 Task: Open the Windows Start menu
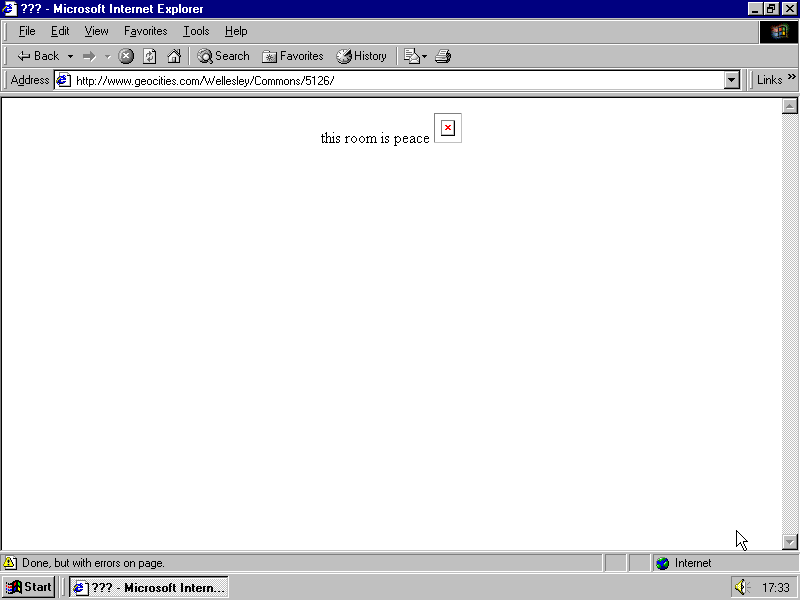click(x=29, y=587)
